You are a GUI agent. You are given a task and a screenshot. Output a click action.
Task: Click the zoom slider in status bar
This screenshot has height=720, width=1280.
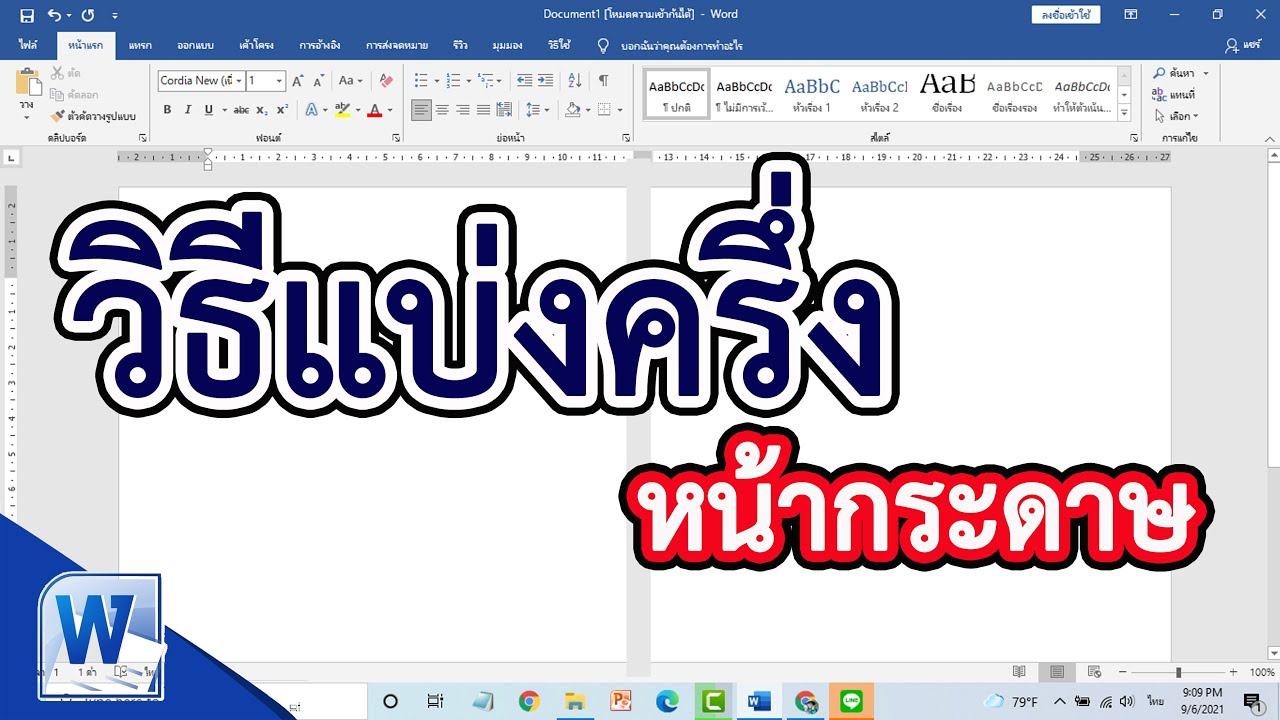point(1178,673)
